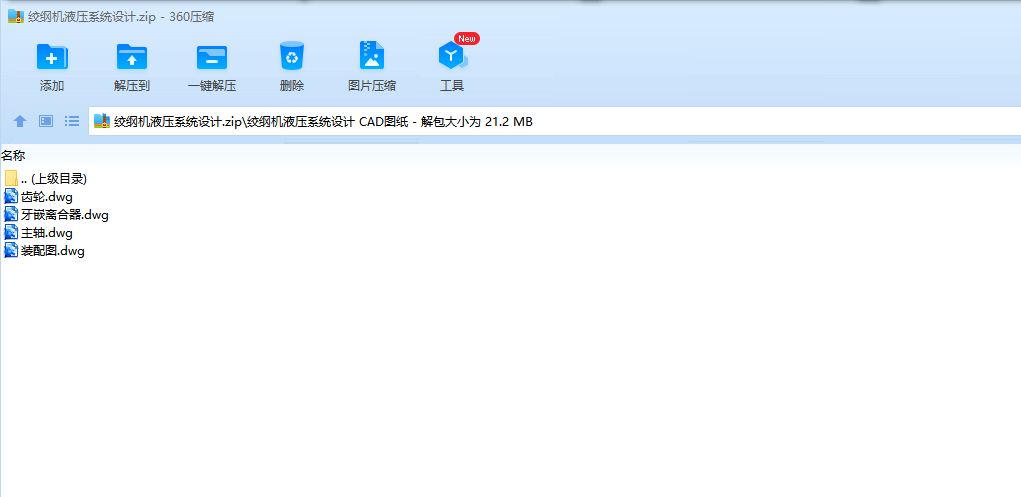Click the 一键解压 toolbar label

(212, 85)
